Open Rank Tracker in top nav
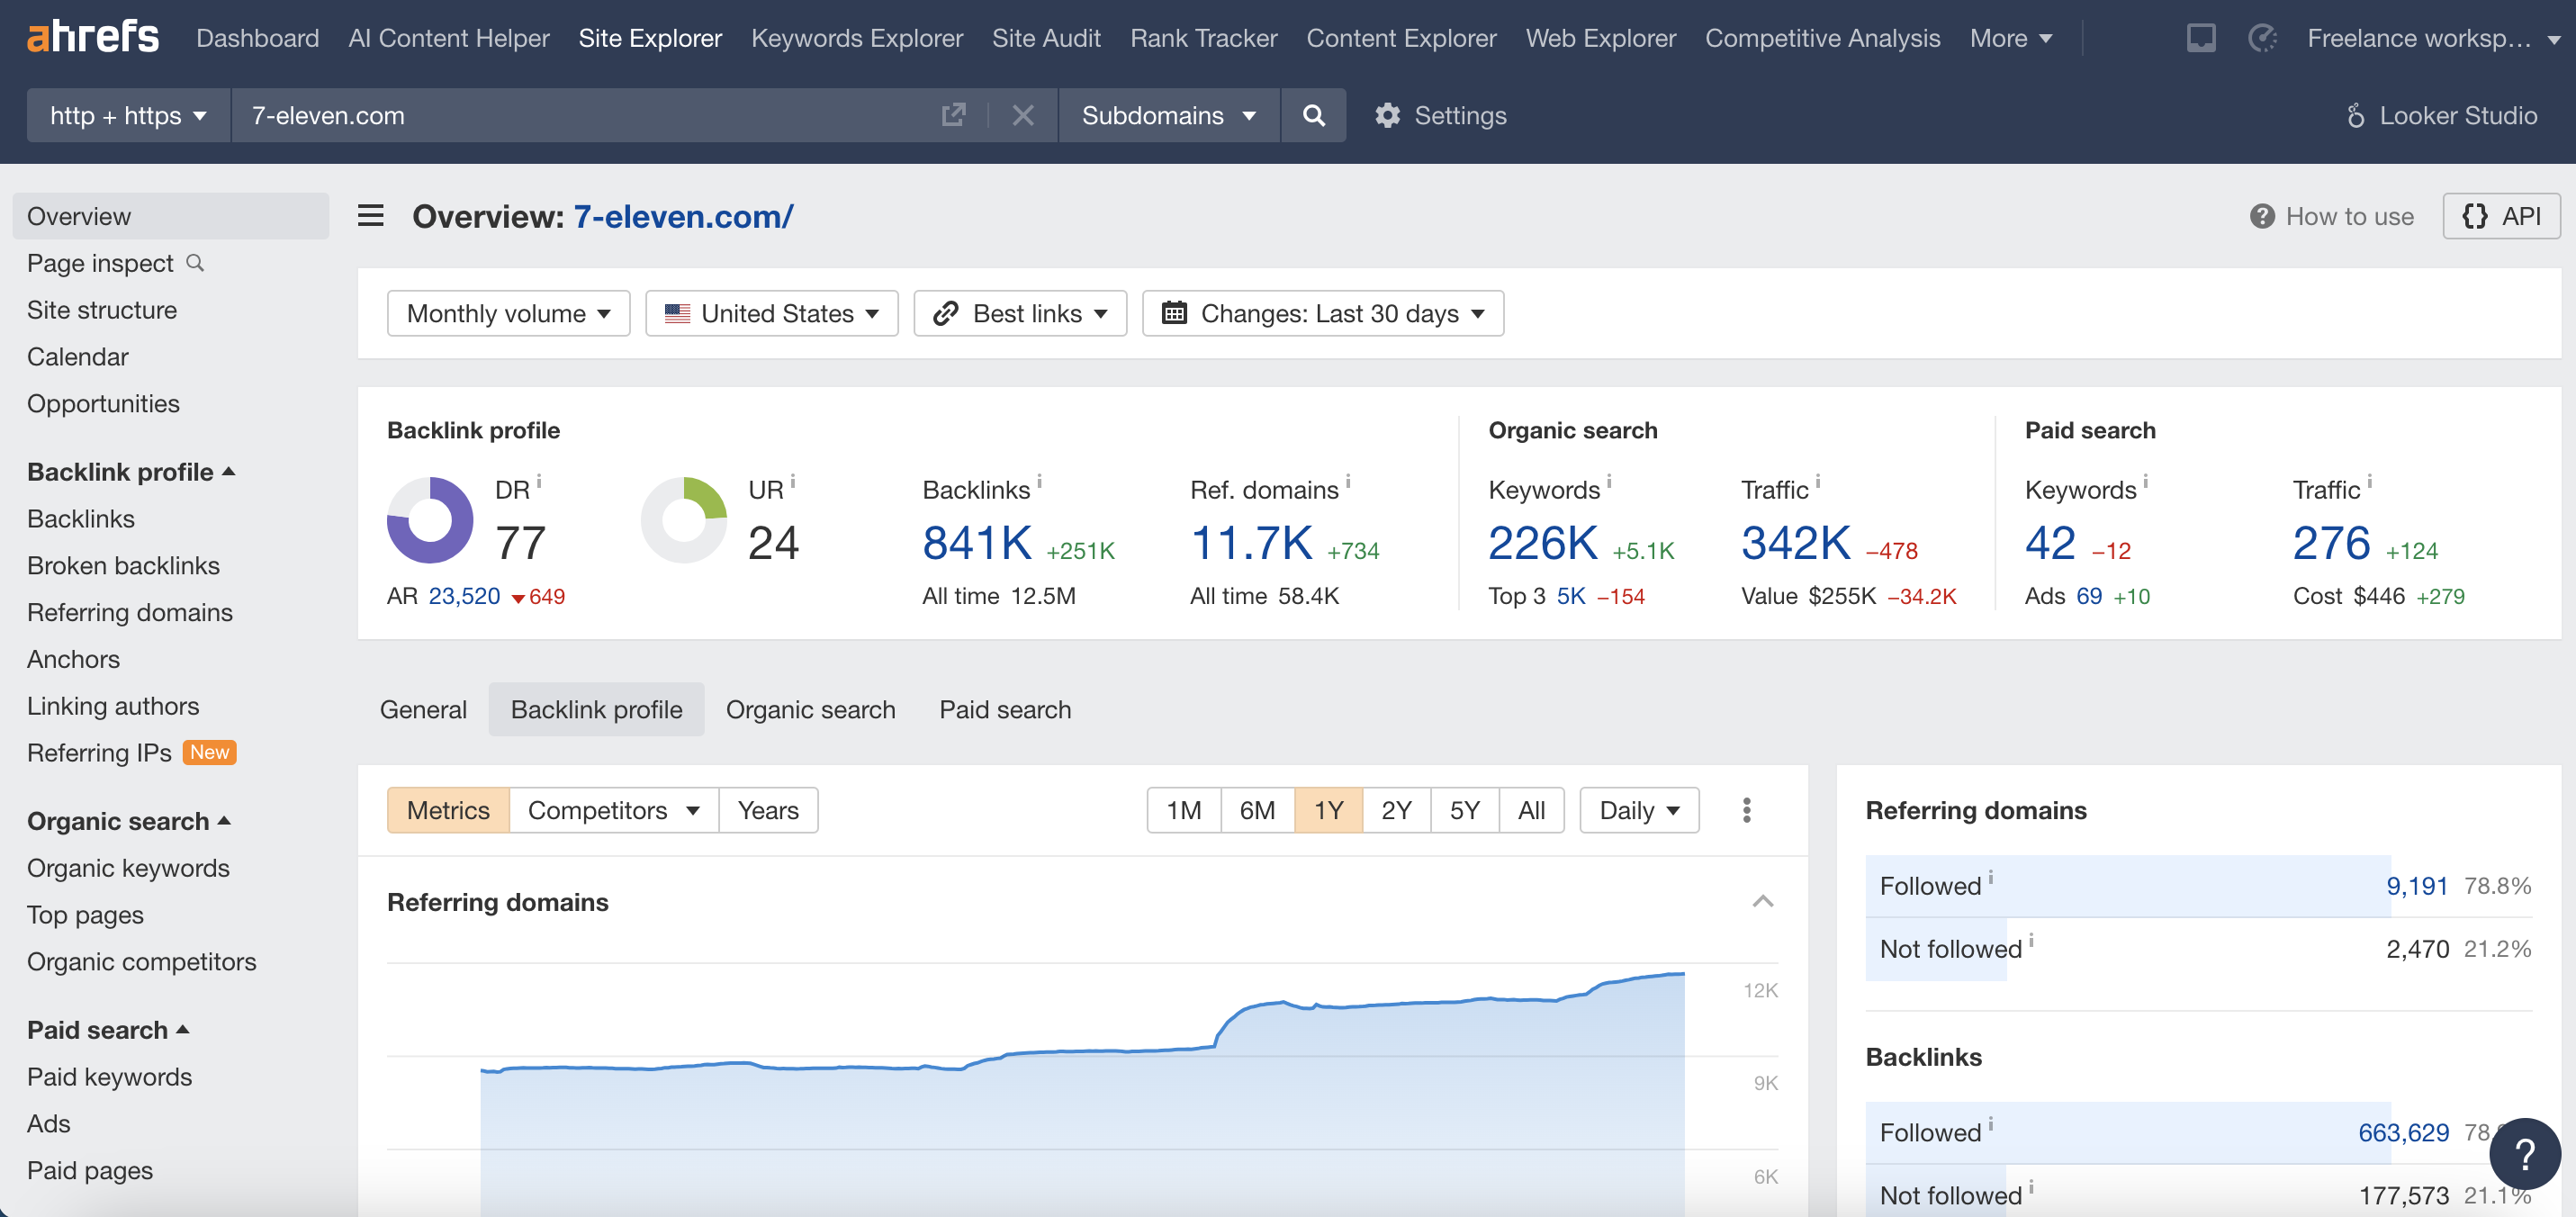Screen dimensions: 2576x1217 [1203, 38]
